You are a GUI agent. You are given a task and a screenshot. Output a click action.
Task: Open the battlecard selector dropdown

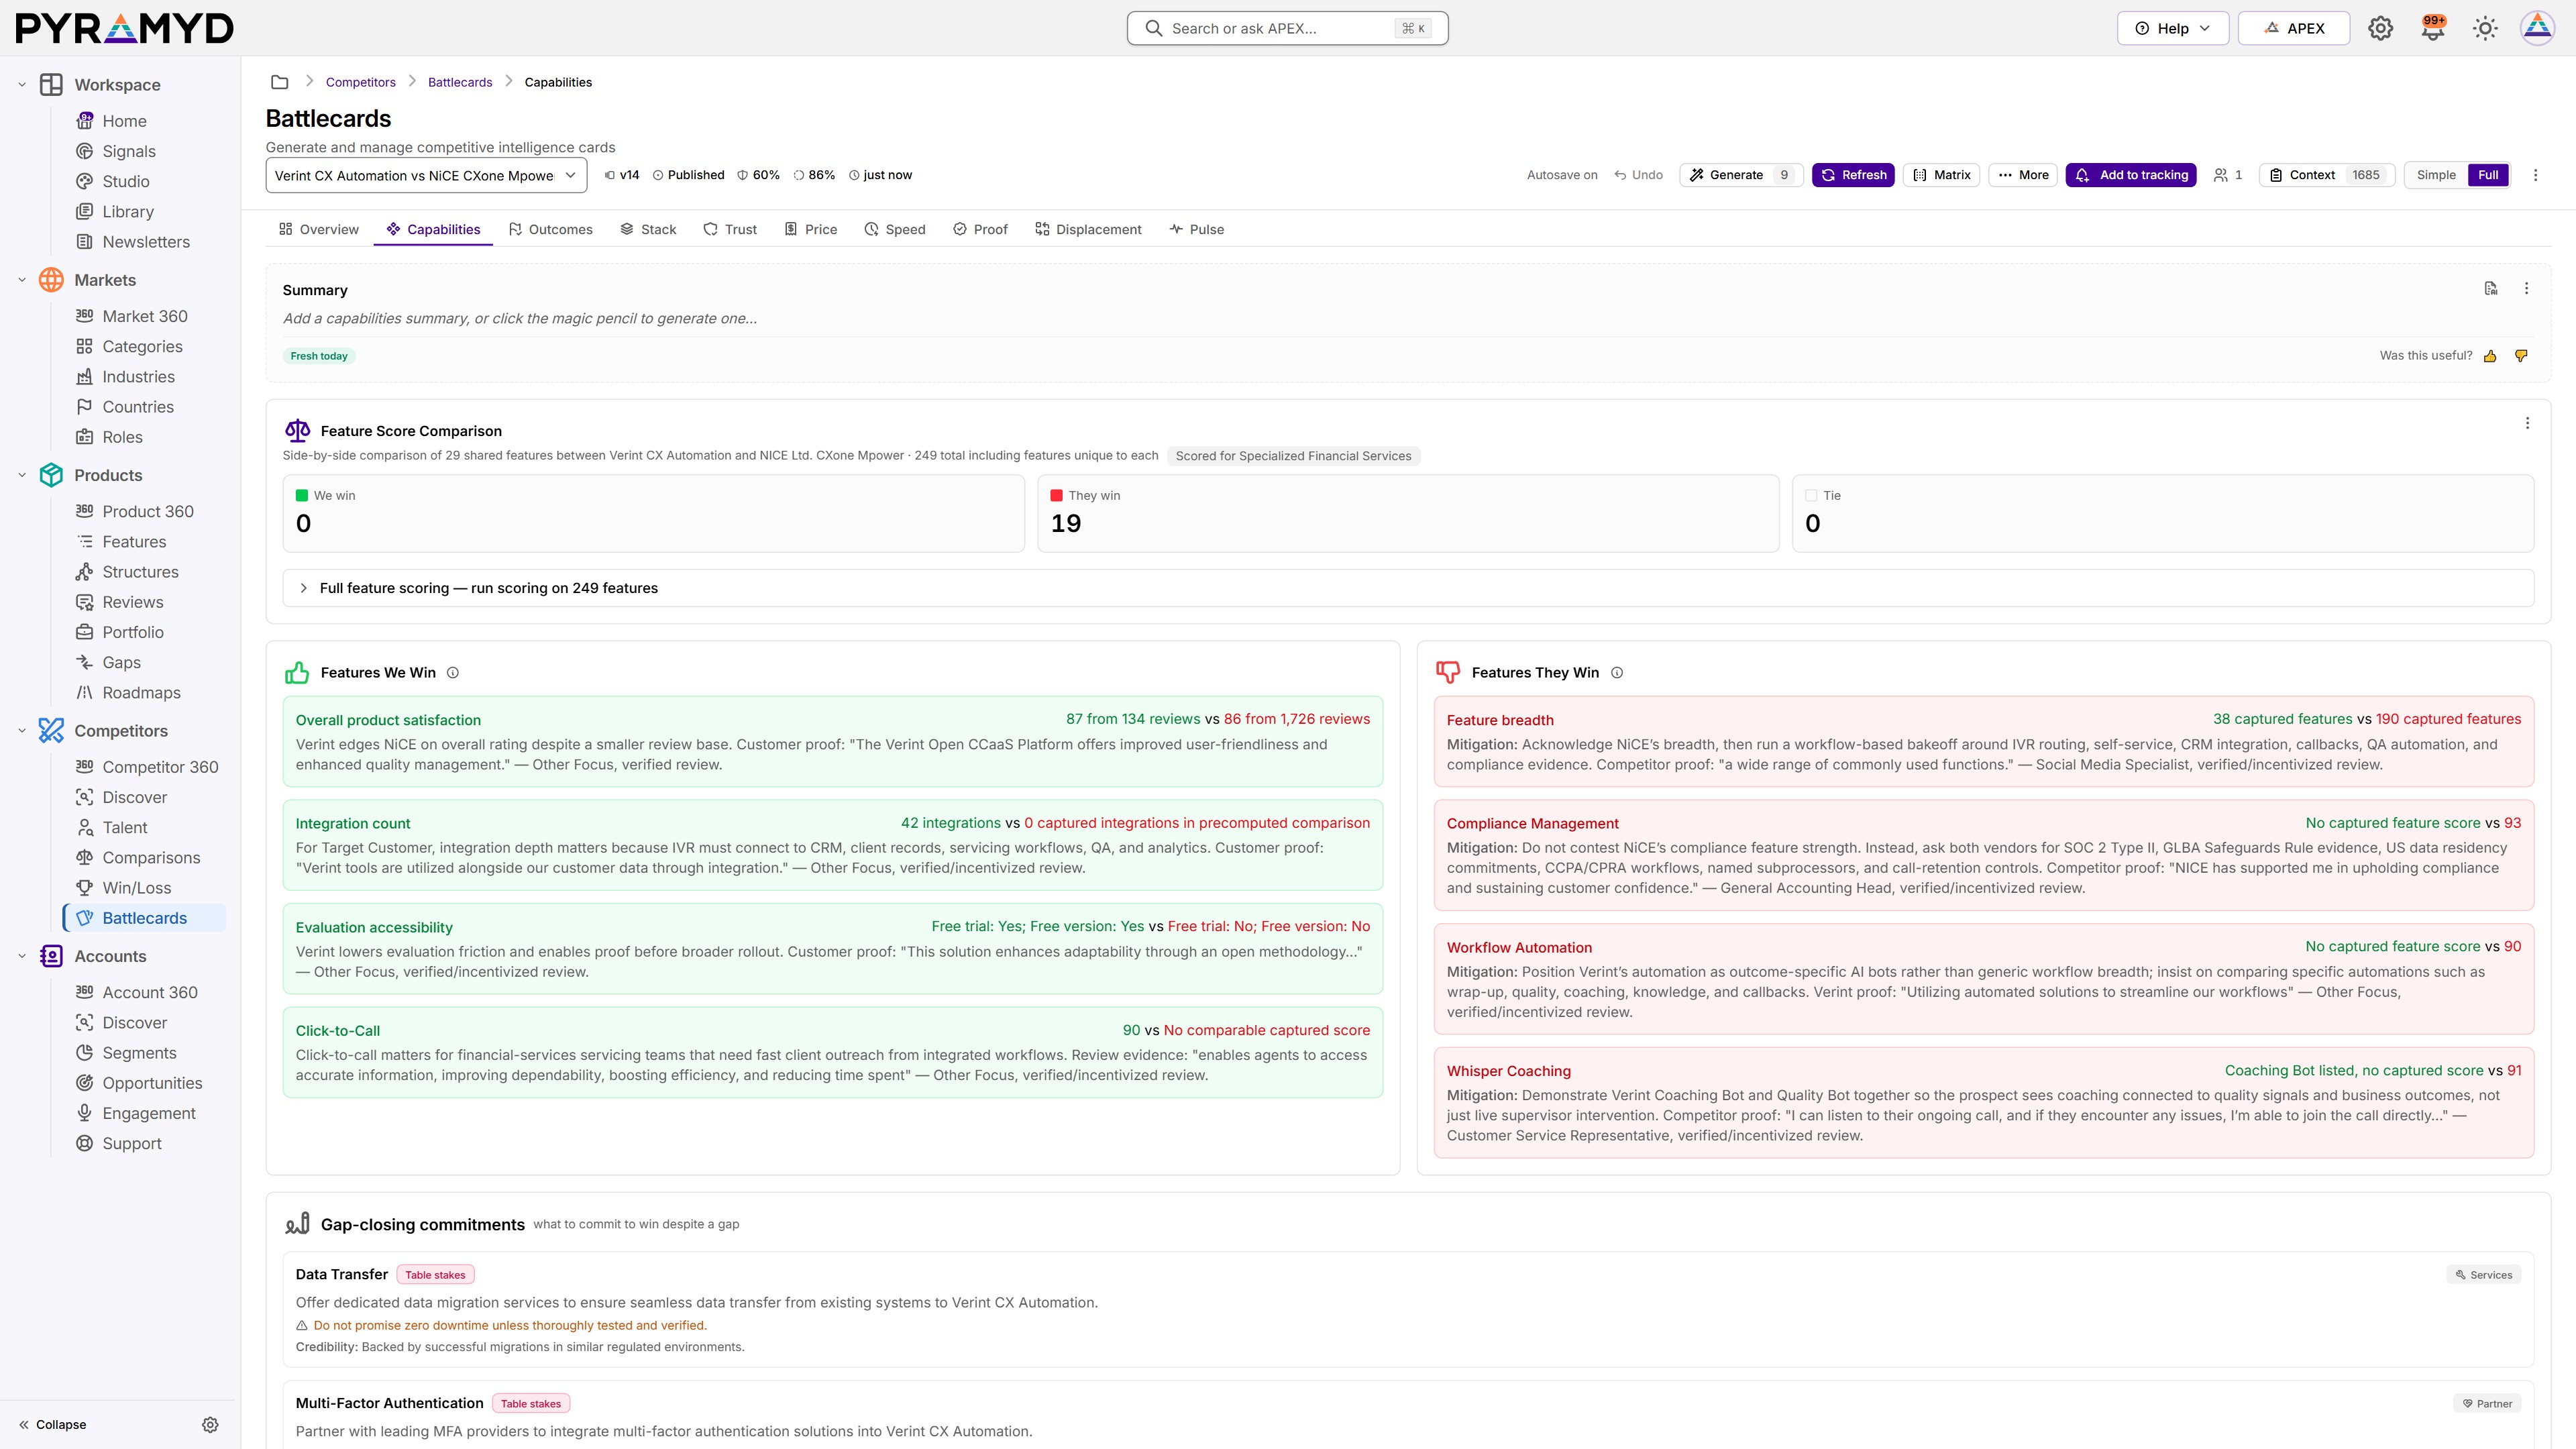coord(426,175)
